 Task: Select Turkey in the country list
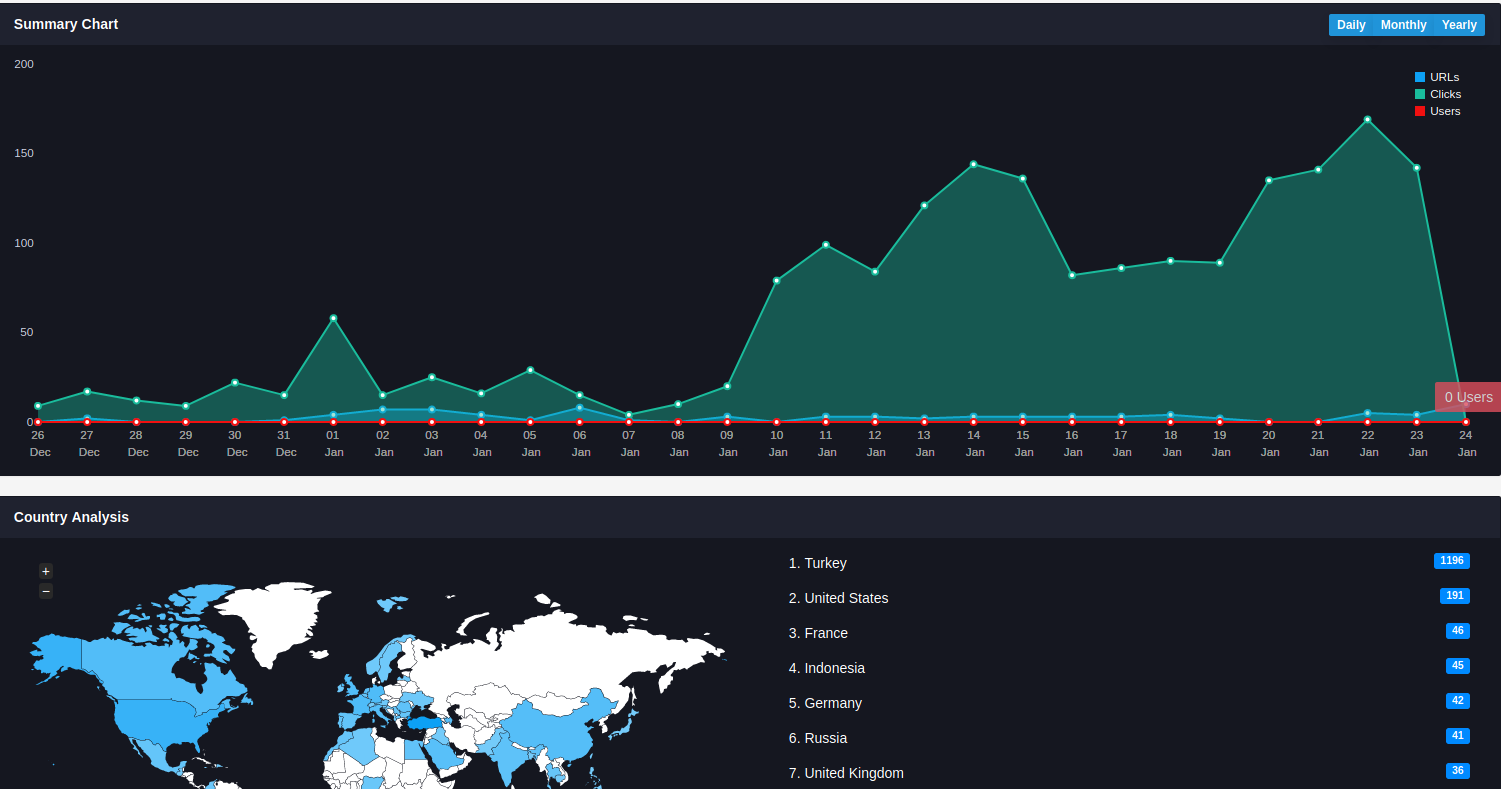(825, 563)
